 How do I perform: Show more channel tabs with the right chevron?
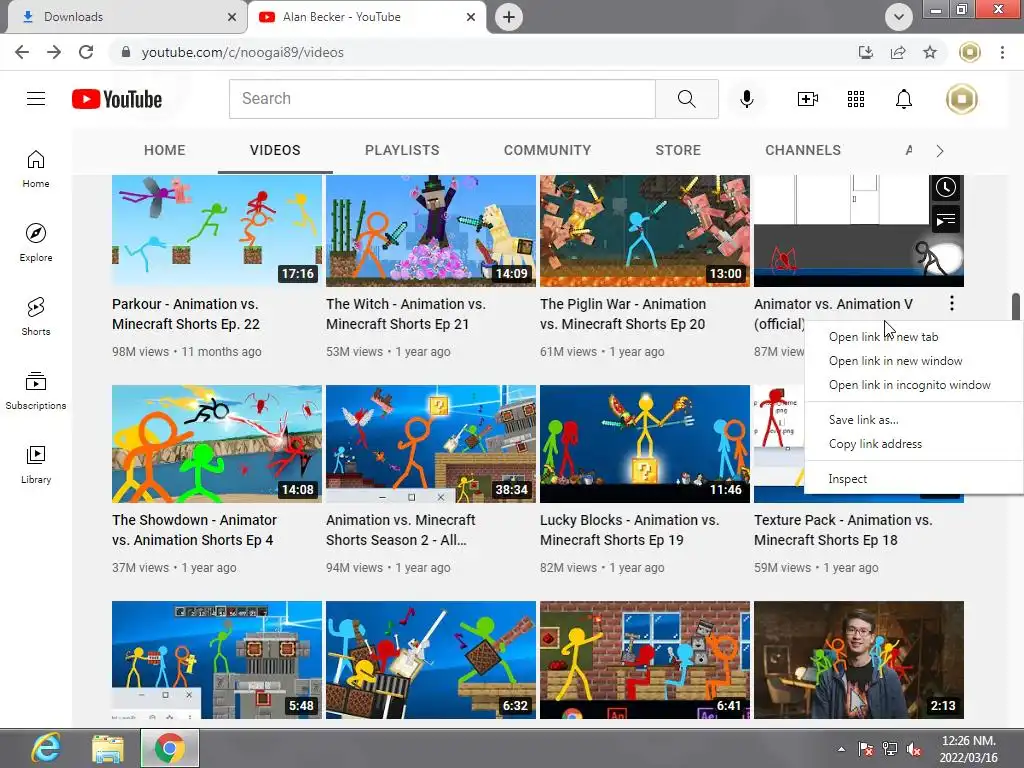point(939,151)
